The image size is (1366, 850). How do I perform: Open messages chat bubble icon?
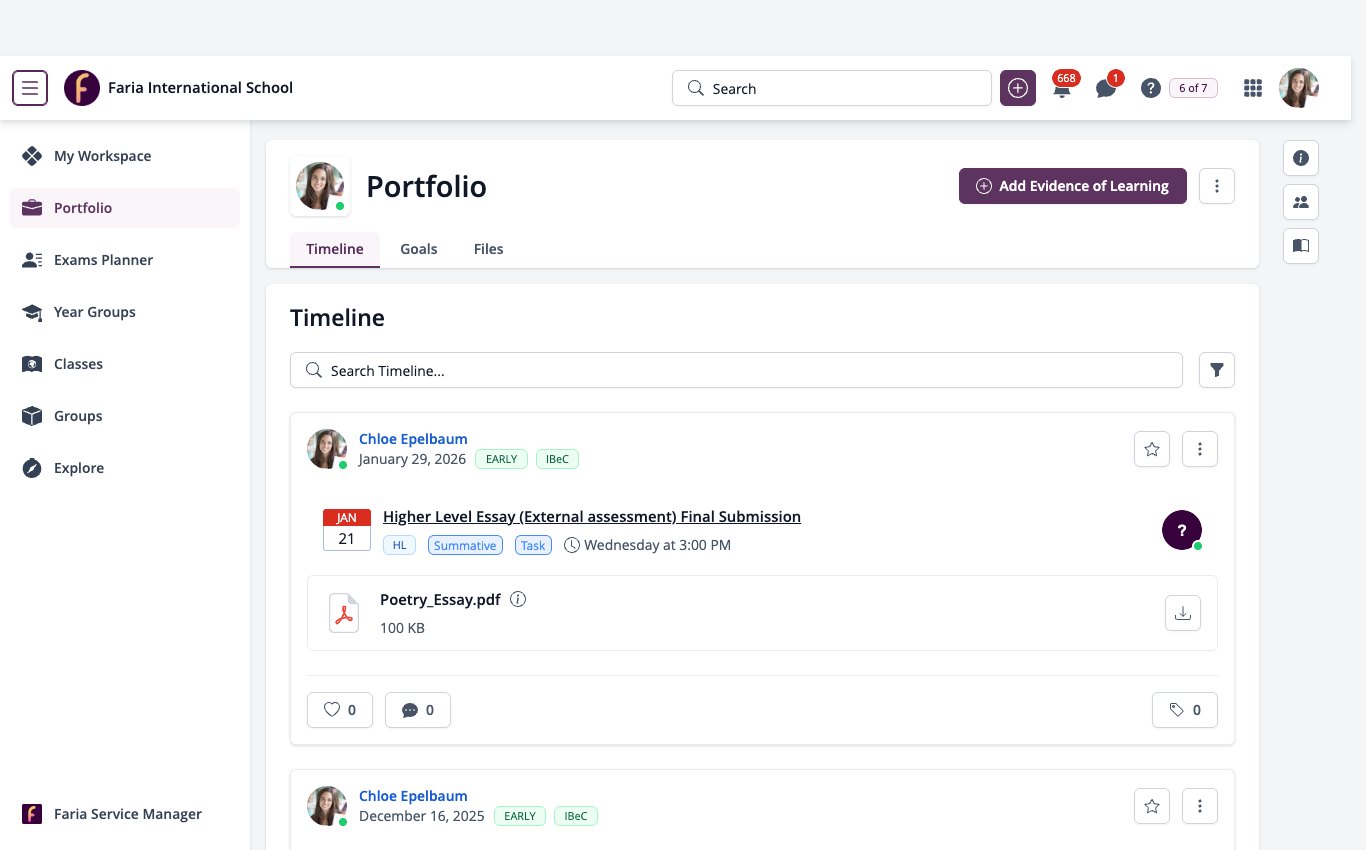tap(1106, 88)
